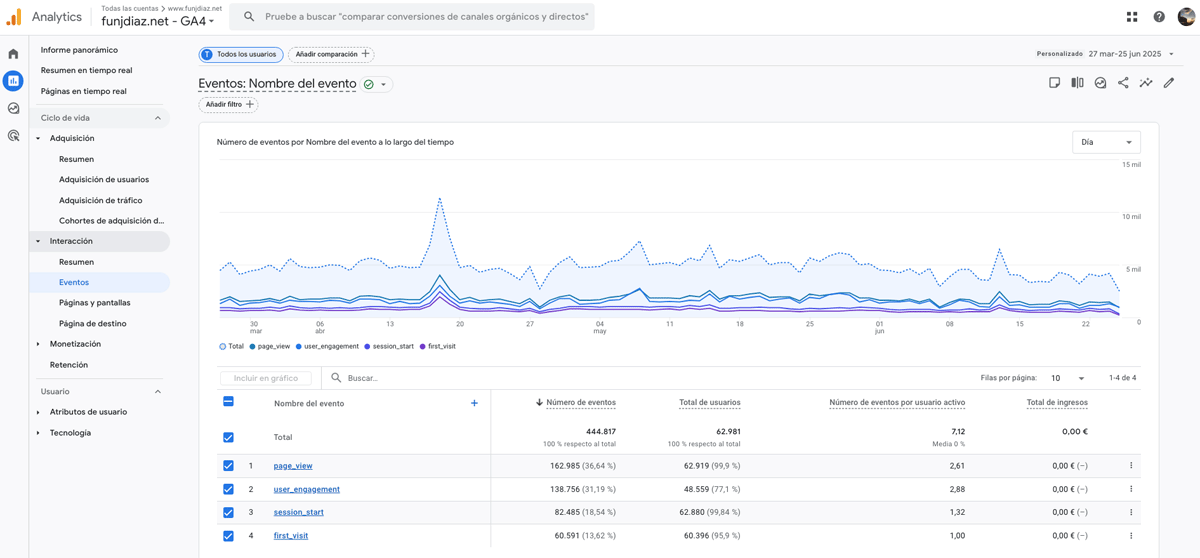Open the annotations note icon

[x=1054, y=83]
